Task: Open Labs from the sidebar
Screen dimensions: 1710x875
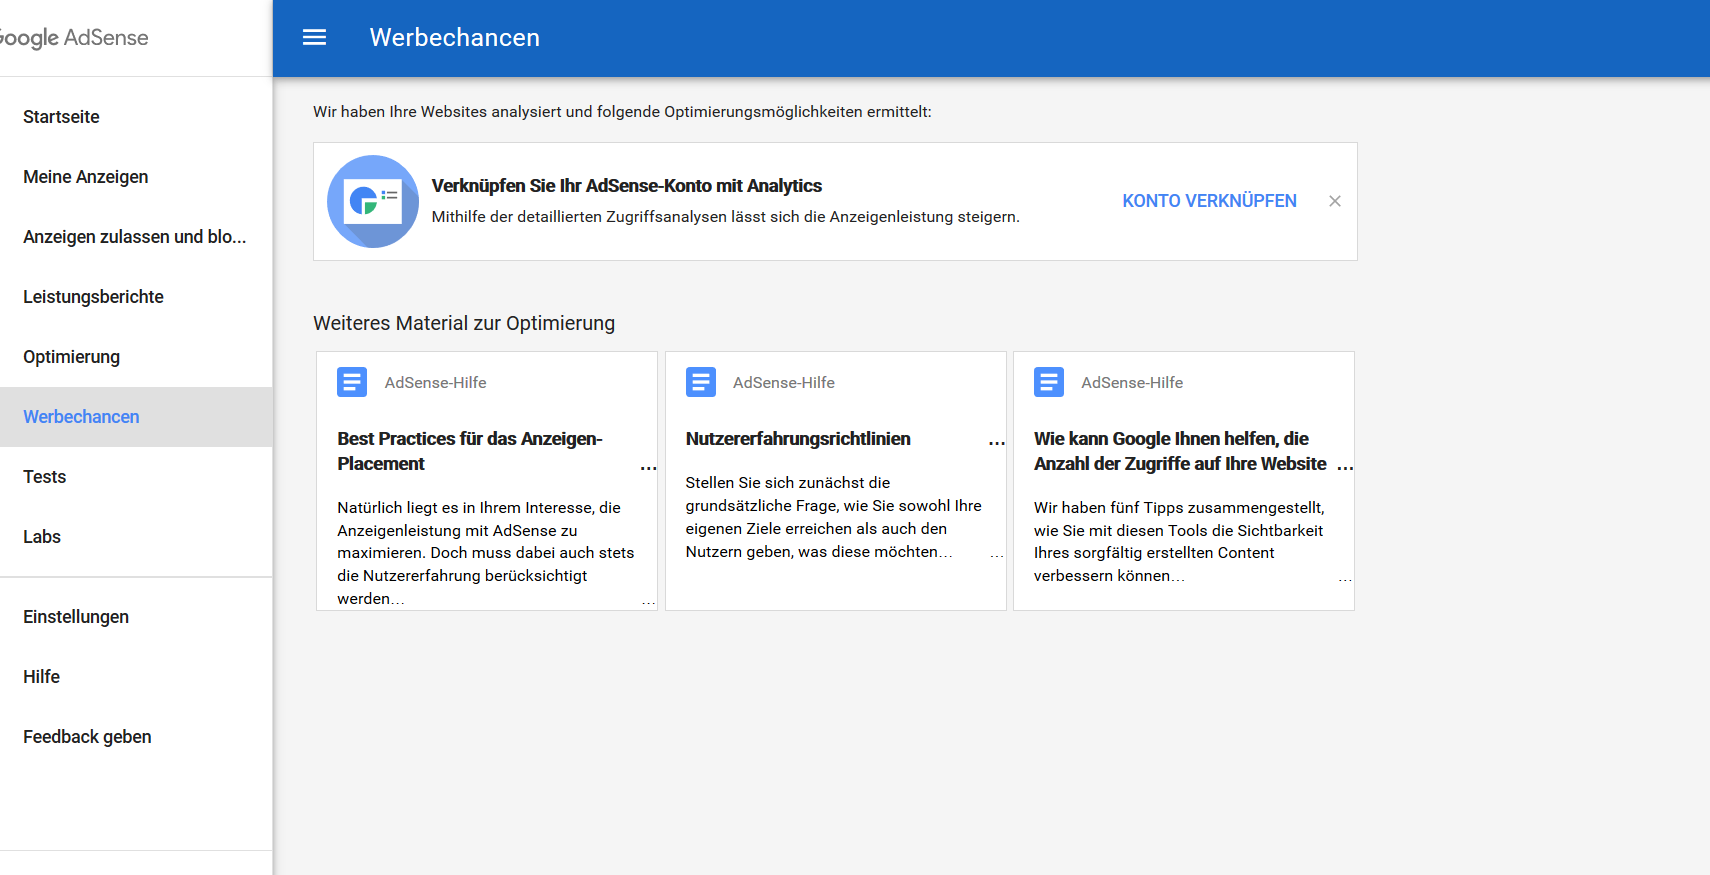Action: pyautogui.click(x=42, y=537)
